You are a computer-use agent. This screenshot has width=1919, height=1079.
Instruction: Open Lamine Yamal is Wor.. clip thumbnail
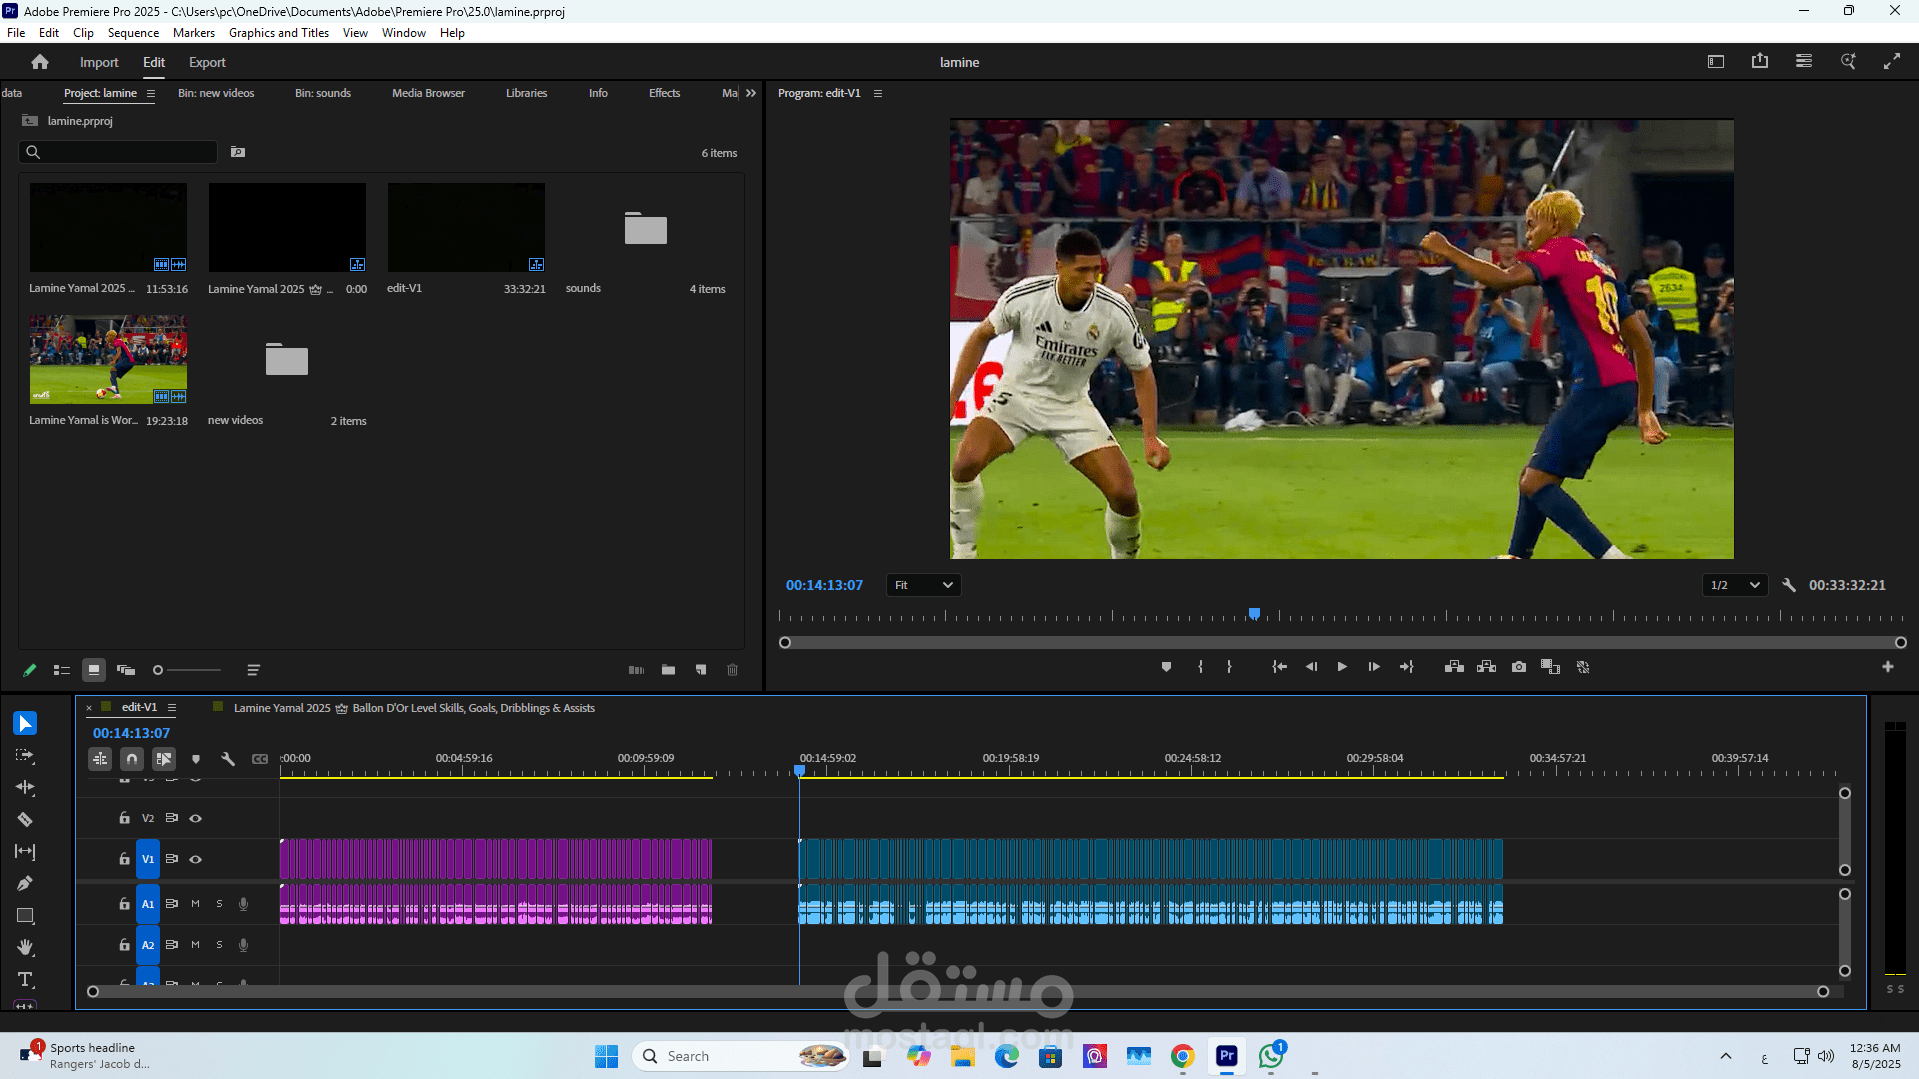click(x=108, y=360)
